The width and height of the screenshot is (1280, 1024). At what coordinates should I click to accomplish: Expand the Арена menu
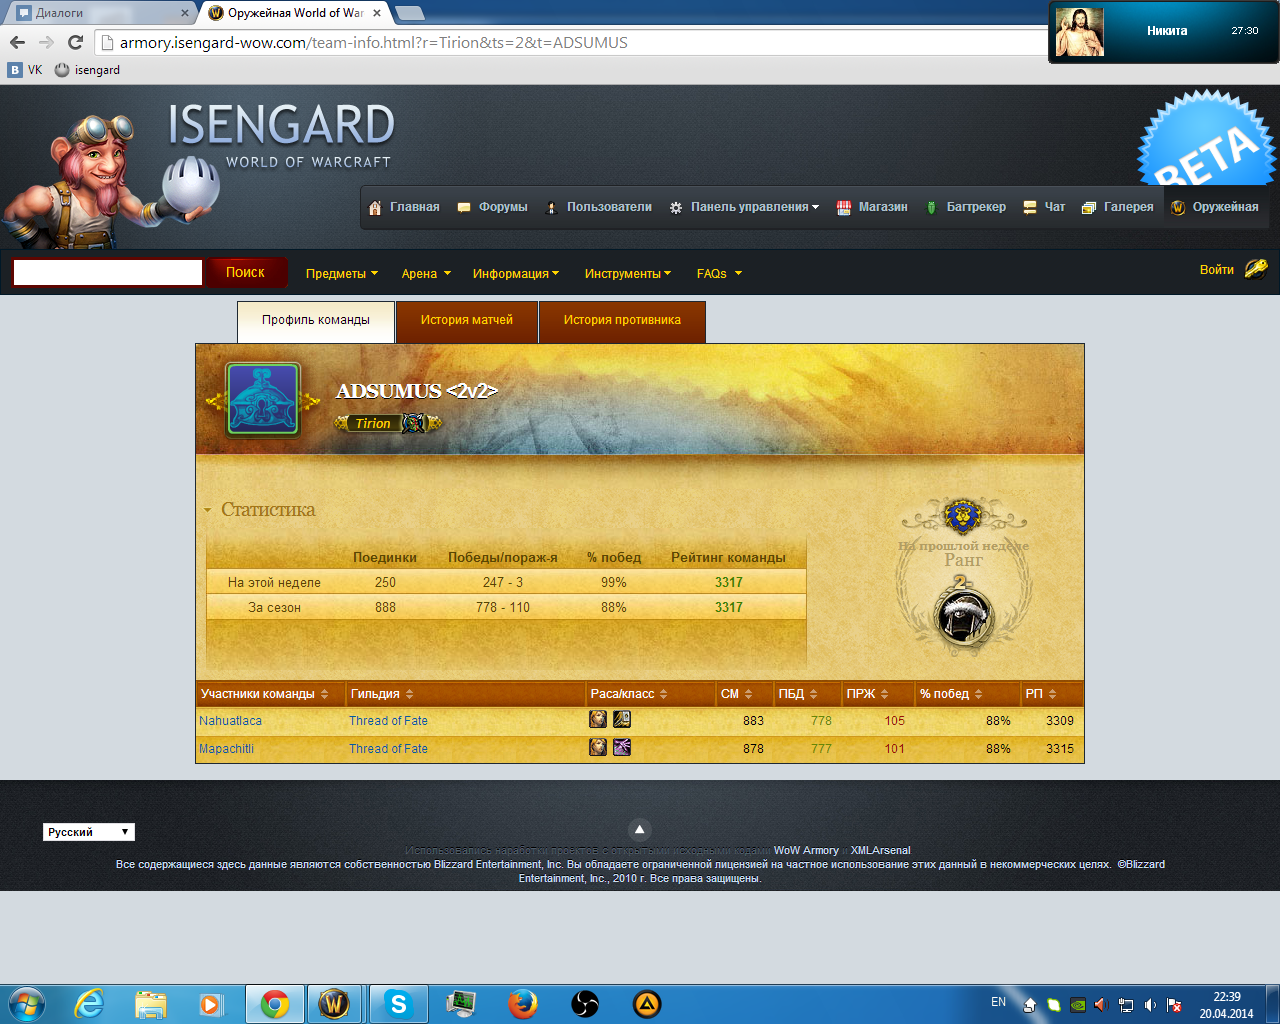pos(426,273)
